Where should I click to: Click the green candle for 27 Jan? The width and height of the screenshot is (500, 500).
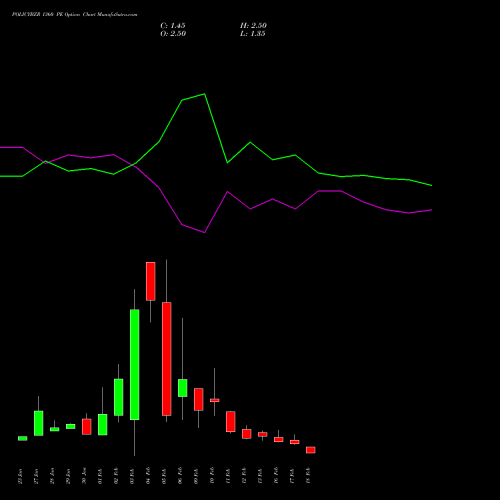(39, 423)
